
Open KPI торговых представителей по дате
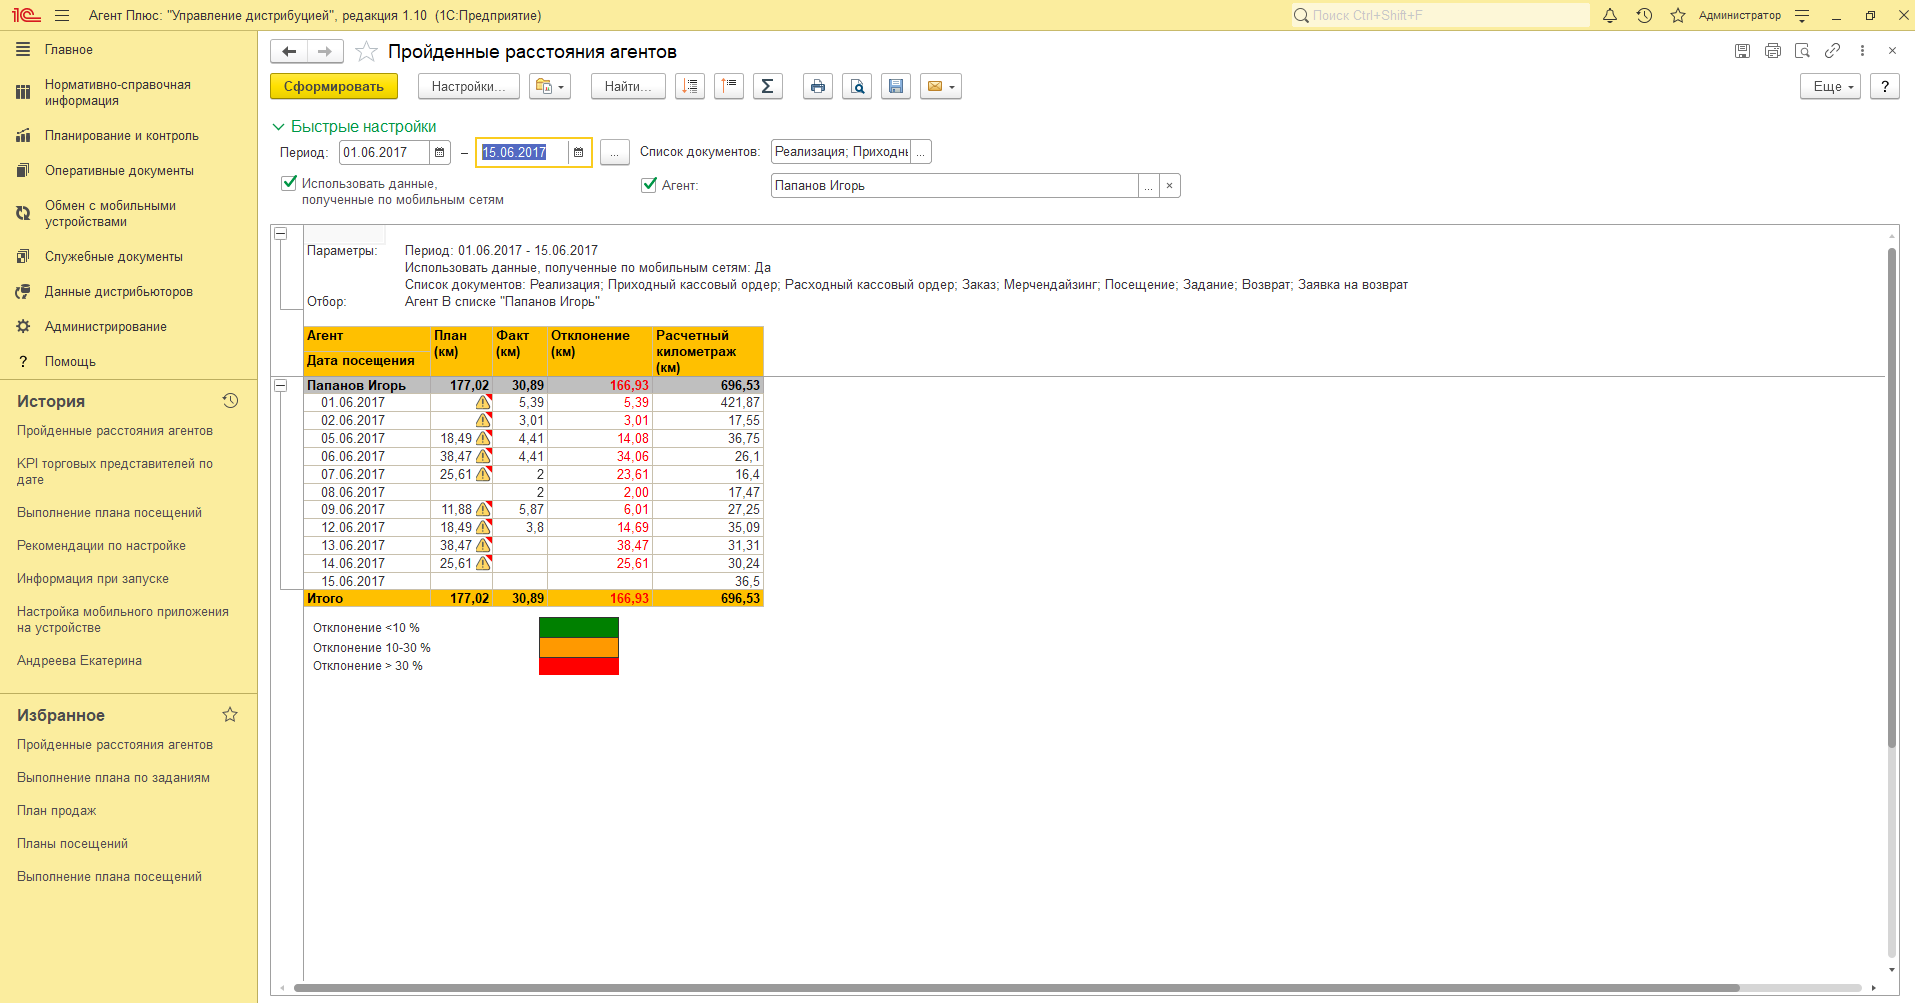coord(115,472)
